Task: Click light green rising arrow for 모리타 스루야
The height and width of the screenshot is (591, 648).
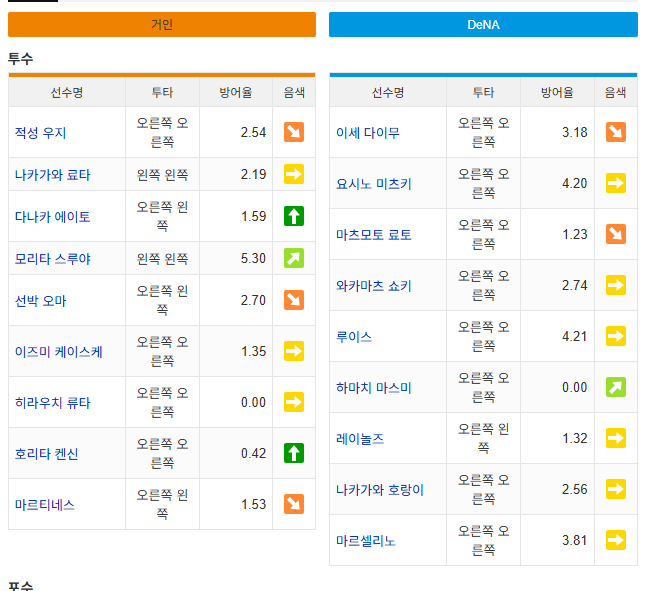Action: click(294, 258)
